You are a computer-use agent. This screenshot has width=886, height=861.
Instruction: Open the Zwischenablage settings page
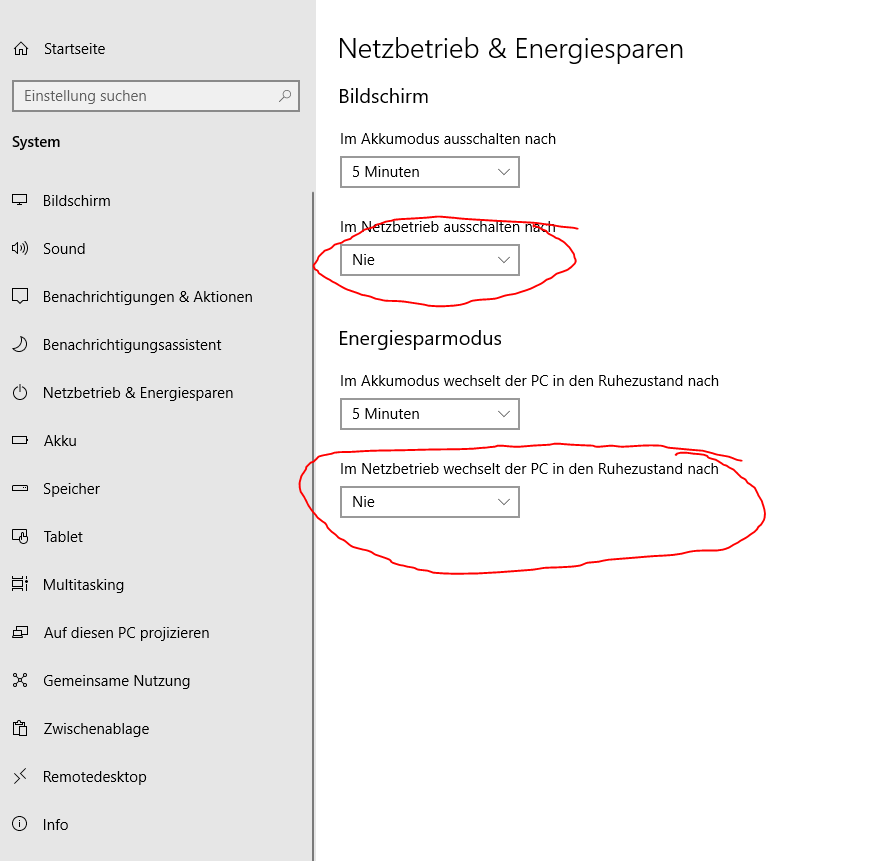click(x=96, y=729)
